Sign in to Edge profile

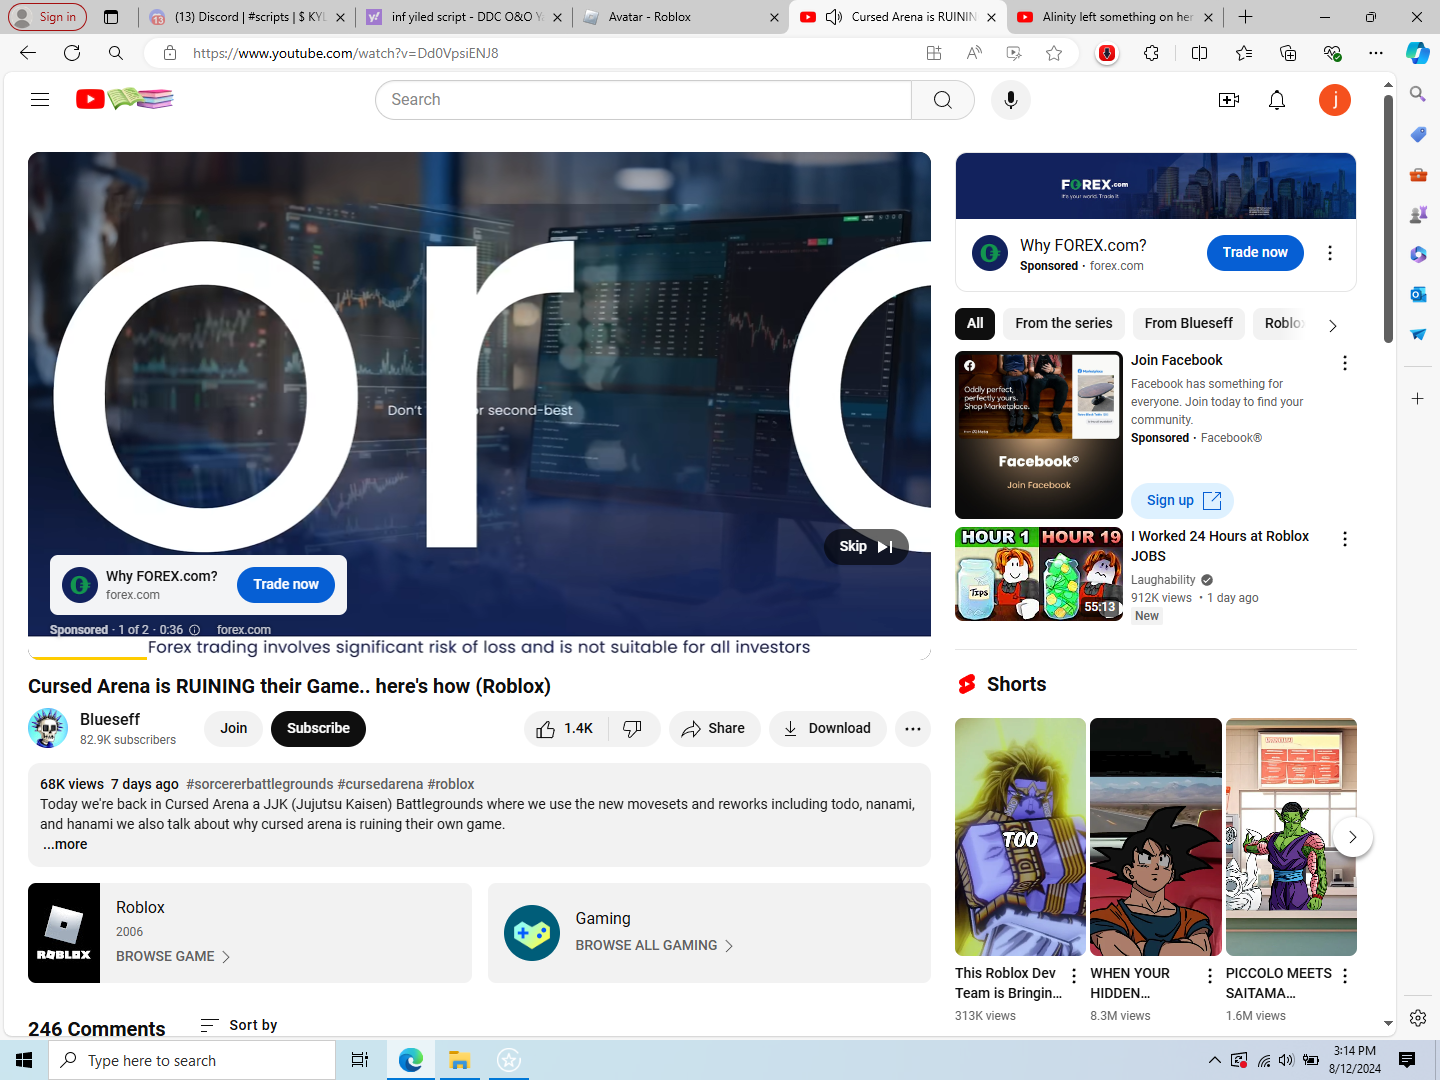47,17
